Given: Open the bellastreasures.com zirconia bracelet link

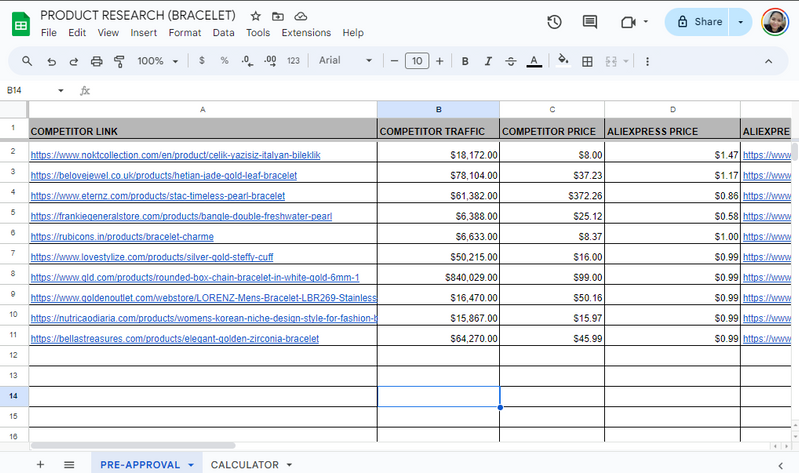Looking at the screenshot, I should pos(175,338).
